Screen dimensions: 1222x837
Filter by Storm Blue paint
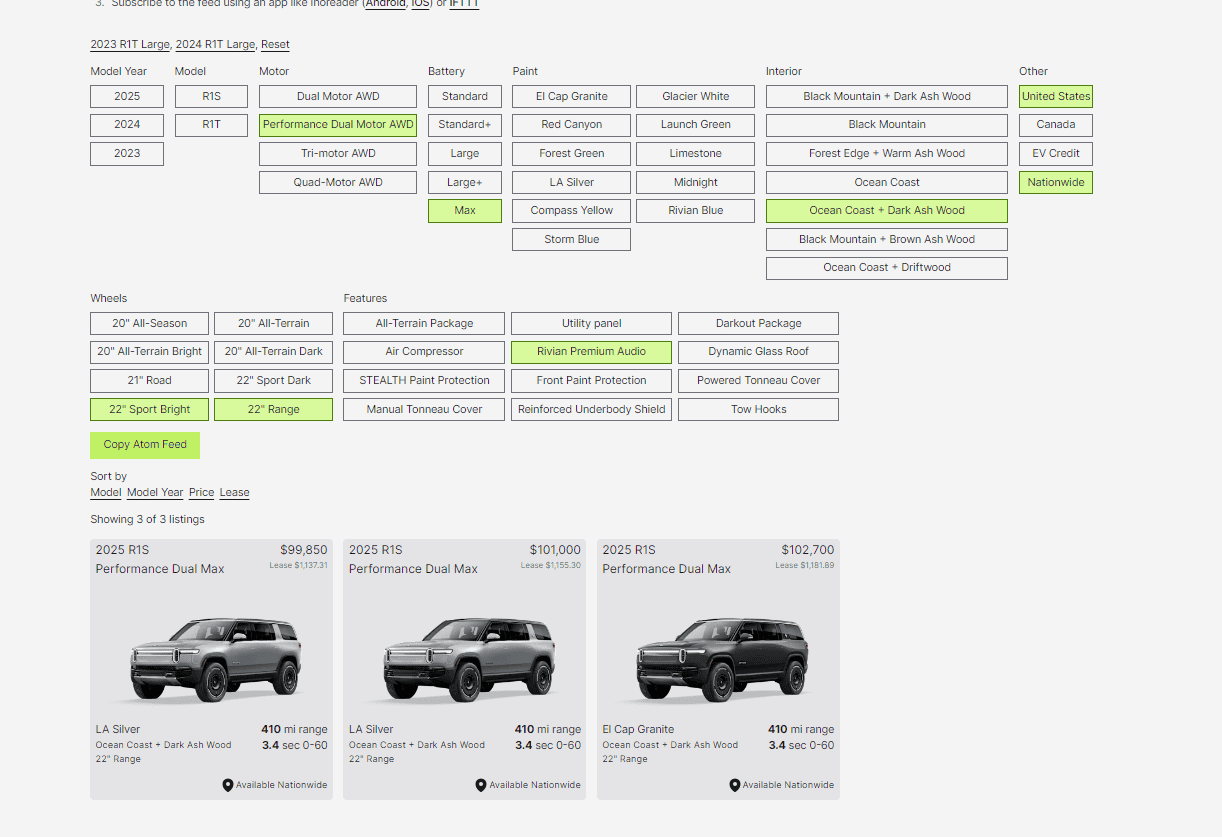coord(572,240)
